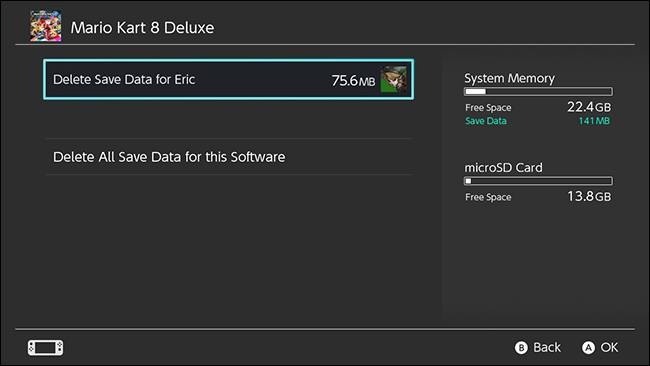650x366 pixels.
Task: Click the 13.8 GB free space value
Action: point(589,196)
